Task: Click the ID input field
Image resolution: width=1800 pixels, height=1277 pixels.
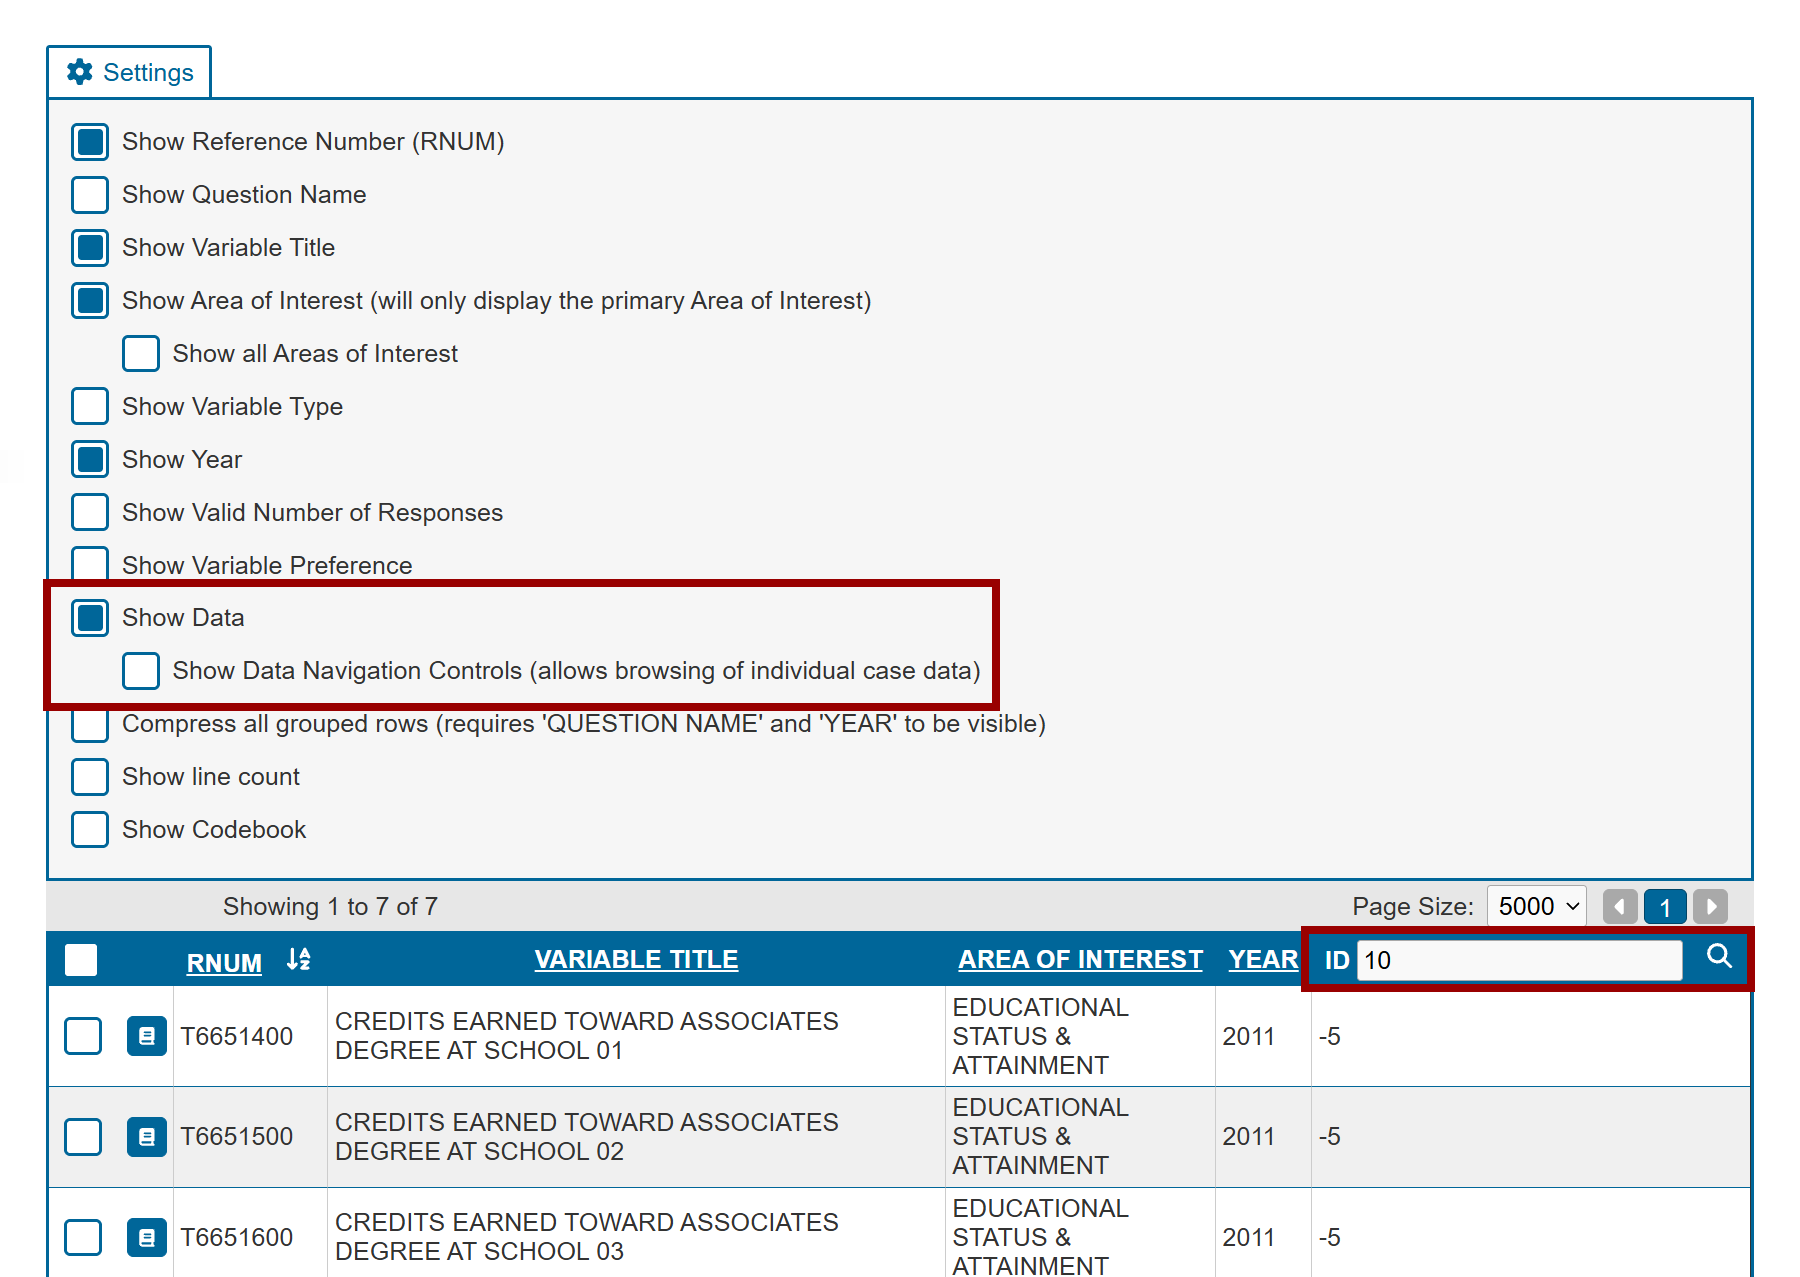Action: [1520, 961]
